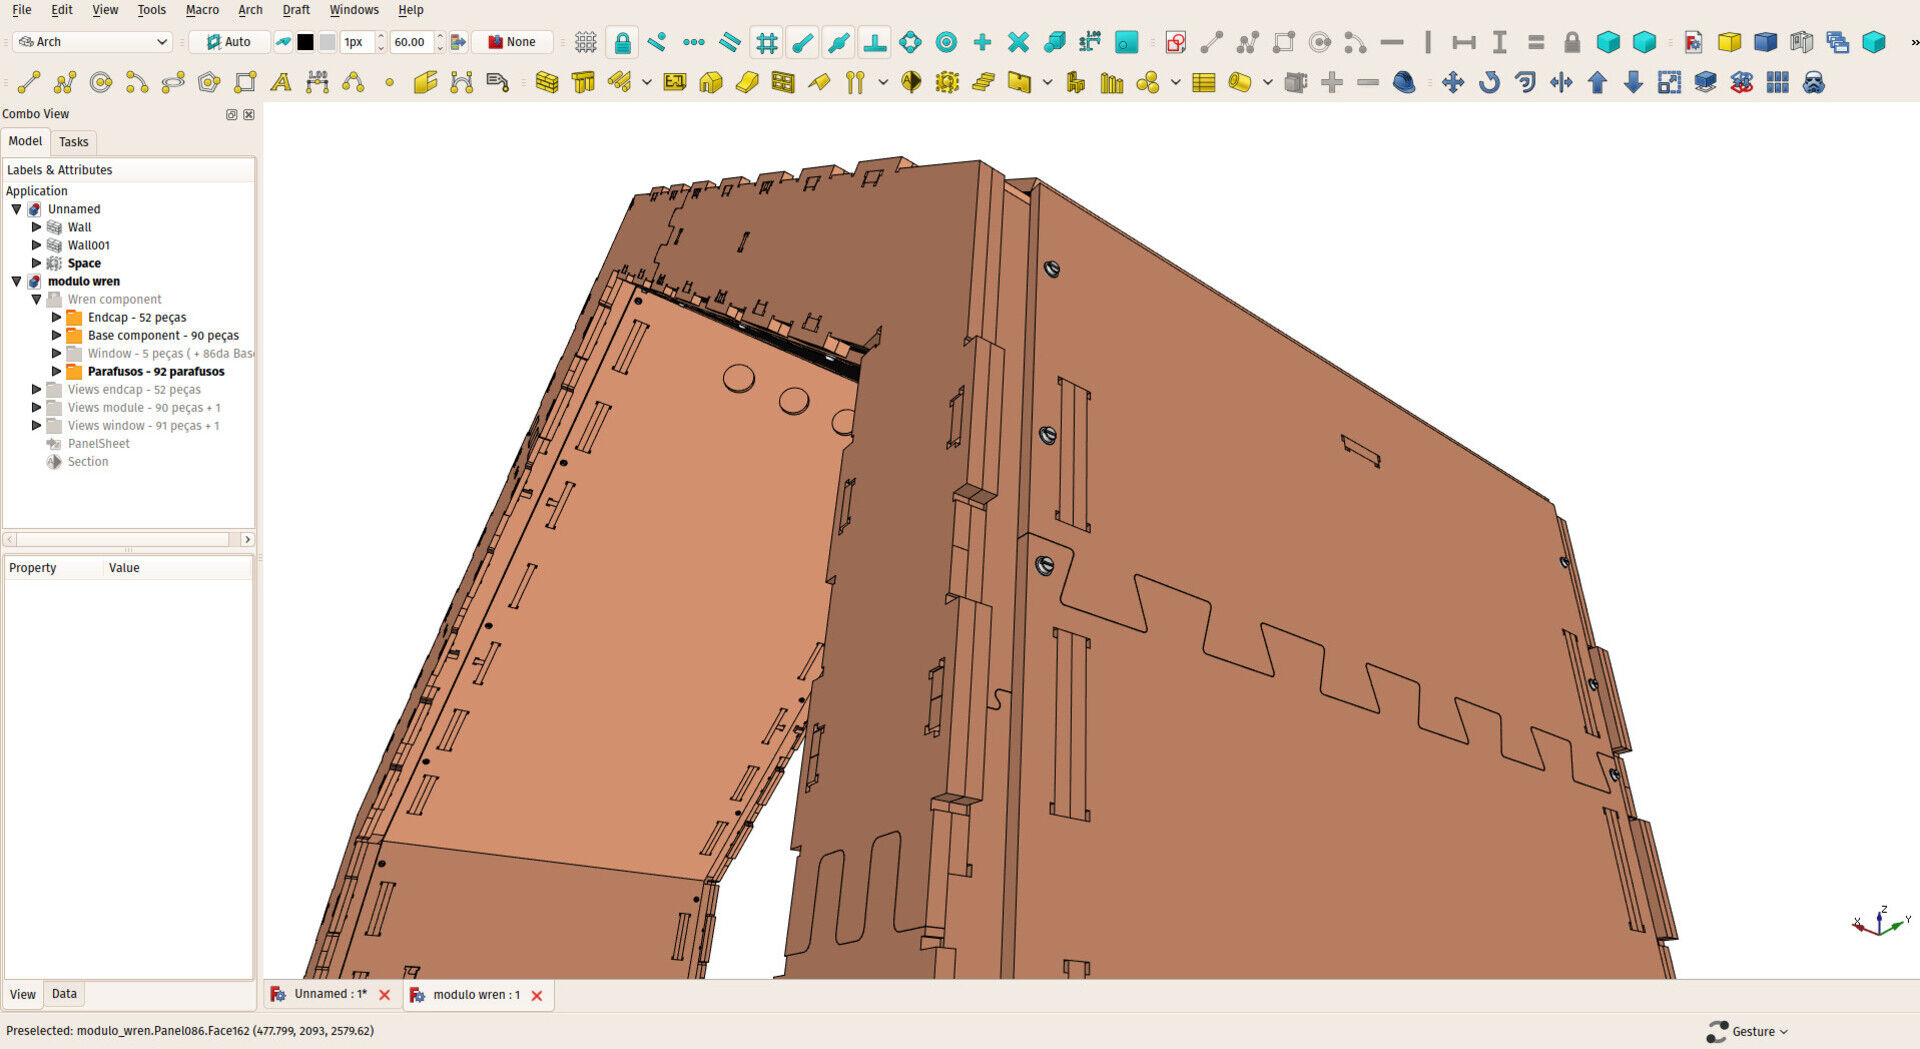
Task: Expand the Endcap - 52 peças folder
Action: [57, 317]
